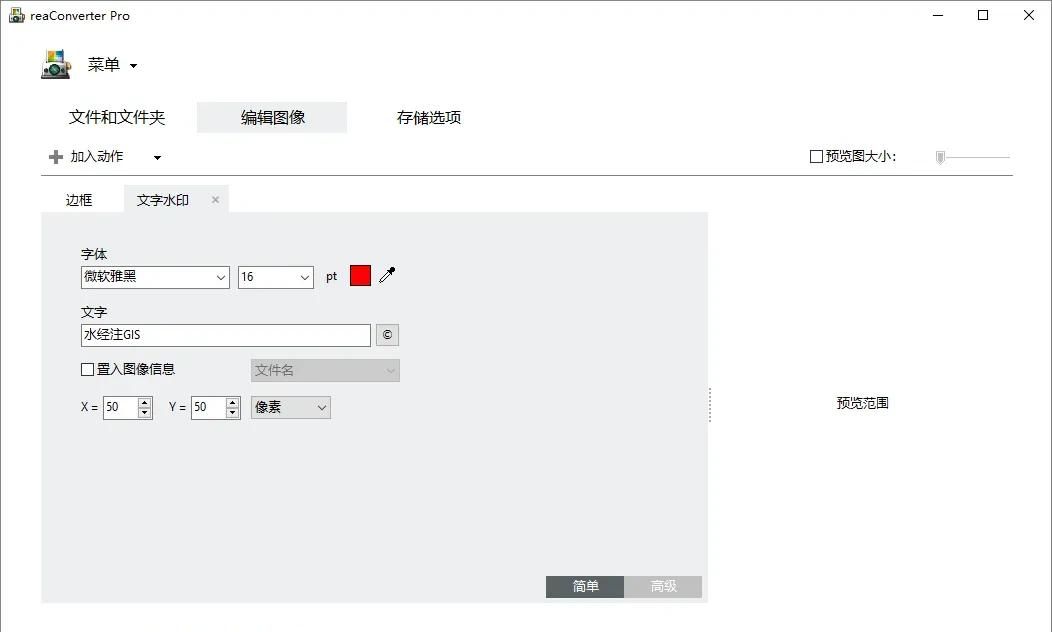Screen dimensions: 1052x632
Task: Click the red watermark color swatch
Action: (359, 275)
